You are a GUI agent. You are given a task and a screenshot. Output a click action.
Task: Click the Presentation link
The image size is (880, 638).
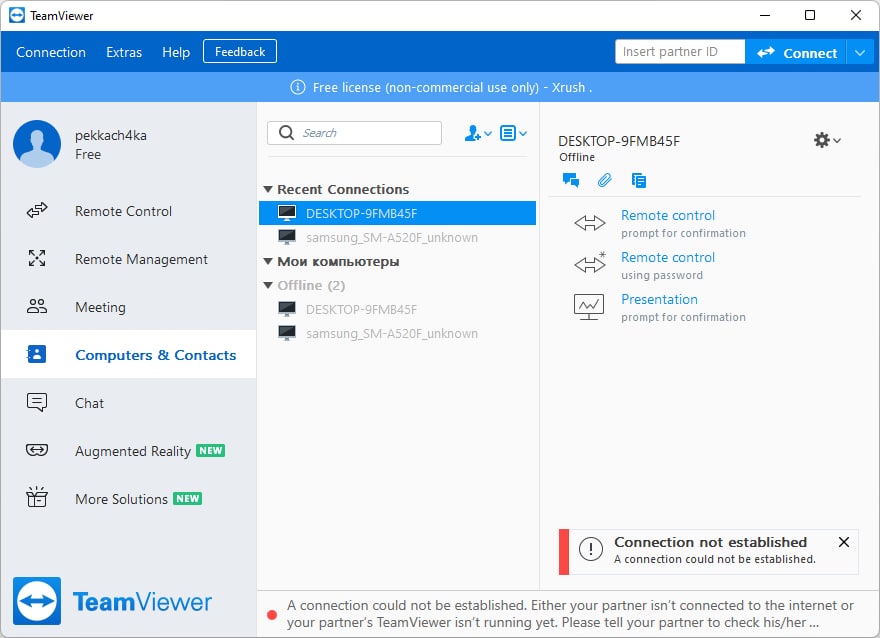click(659, 299)
